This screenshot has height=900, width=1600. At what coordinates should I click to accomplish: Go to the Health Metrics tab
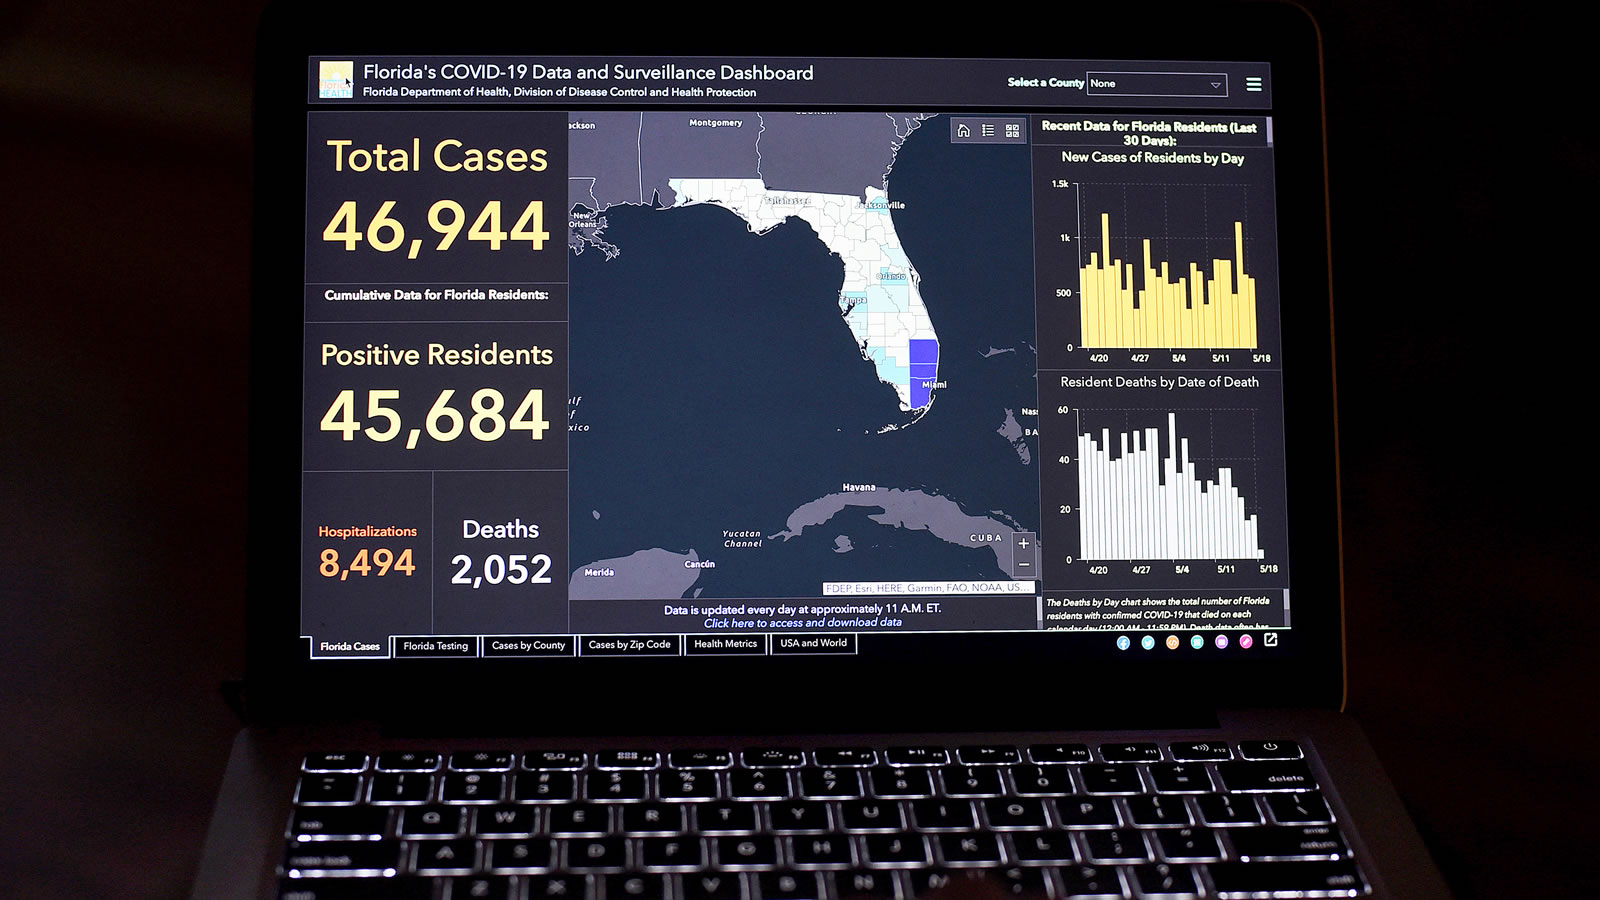[x=725, y=644]
